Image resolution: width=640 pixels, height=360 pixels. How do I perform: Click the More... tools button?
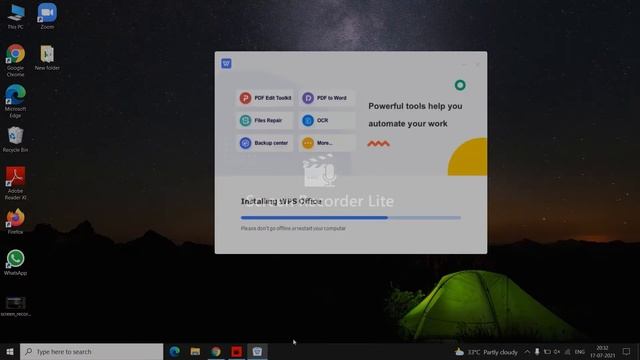pos(327,143)
